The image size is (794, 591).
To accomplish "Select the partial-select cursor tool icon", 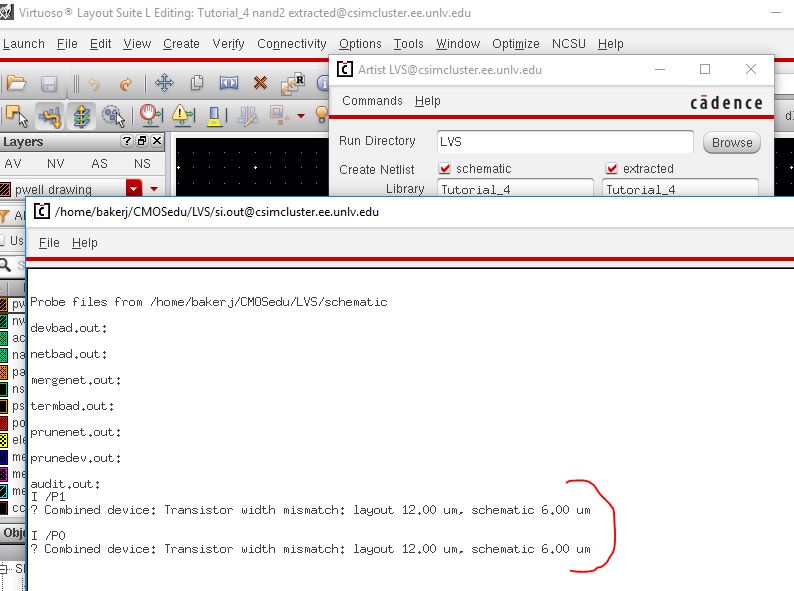I will (17, 116).
